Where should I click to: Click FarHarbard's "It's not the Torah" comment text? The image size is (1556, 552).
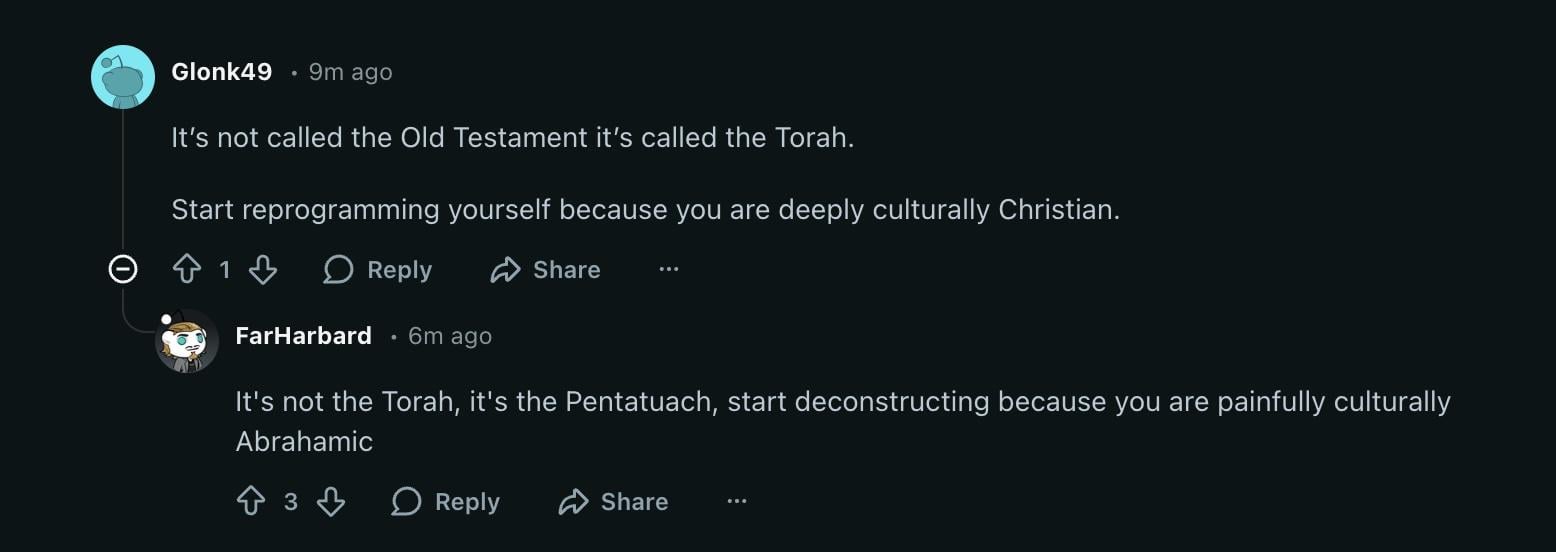pos(842,402)
